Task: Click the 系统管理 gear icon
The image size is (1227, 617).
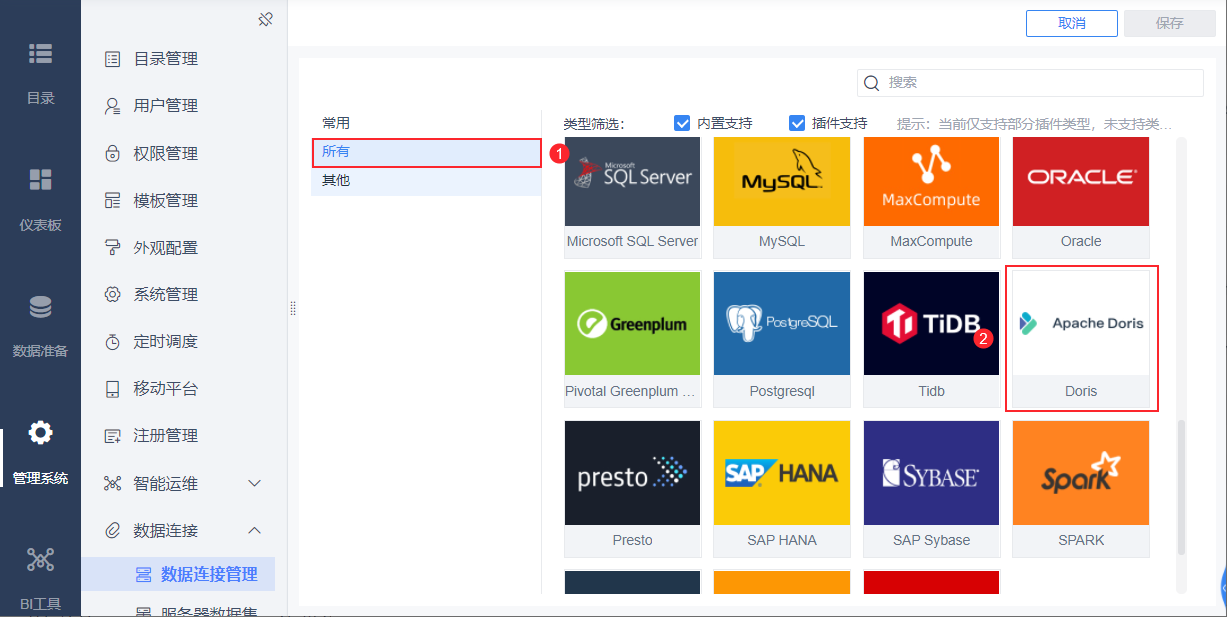Action: pyautogui.click(x=113, y=295)
